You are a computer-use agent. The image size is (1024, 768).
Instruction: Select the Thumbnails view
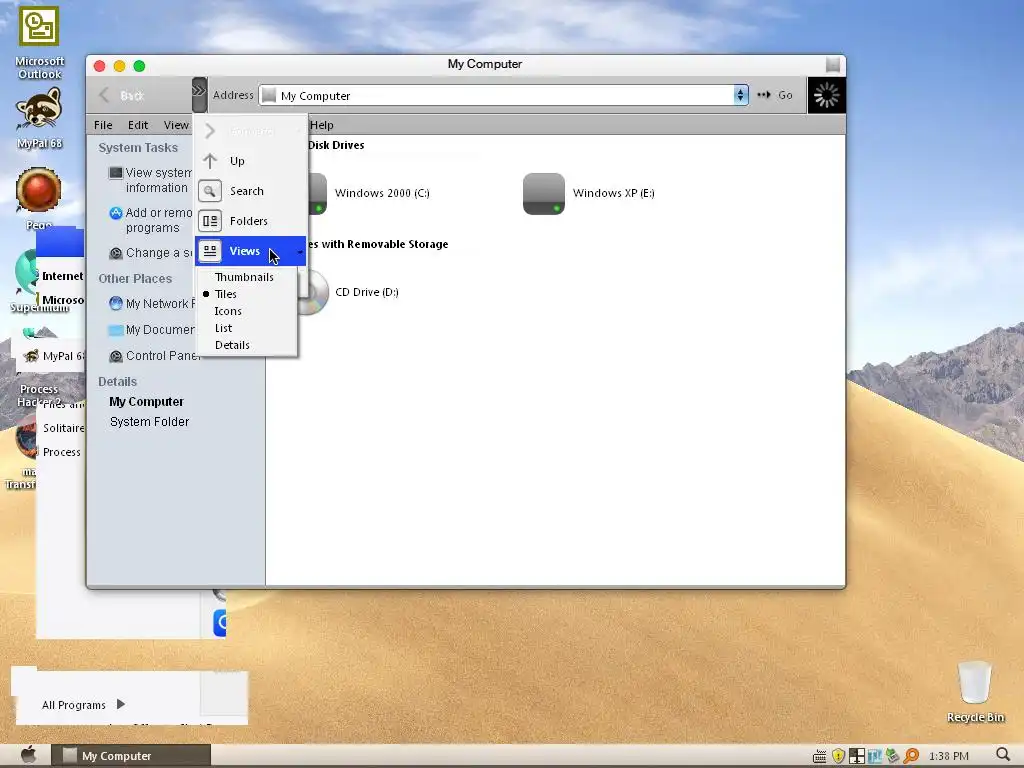click(x=244, y=277)
